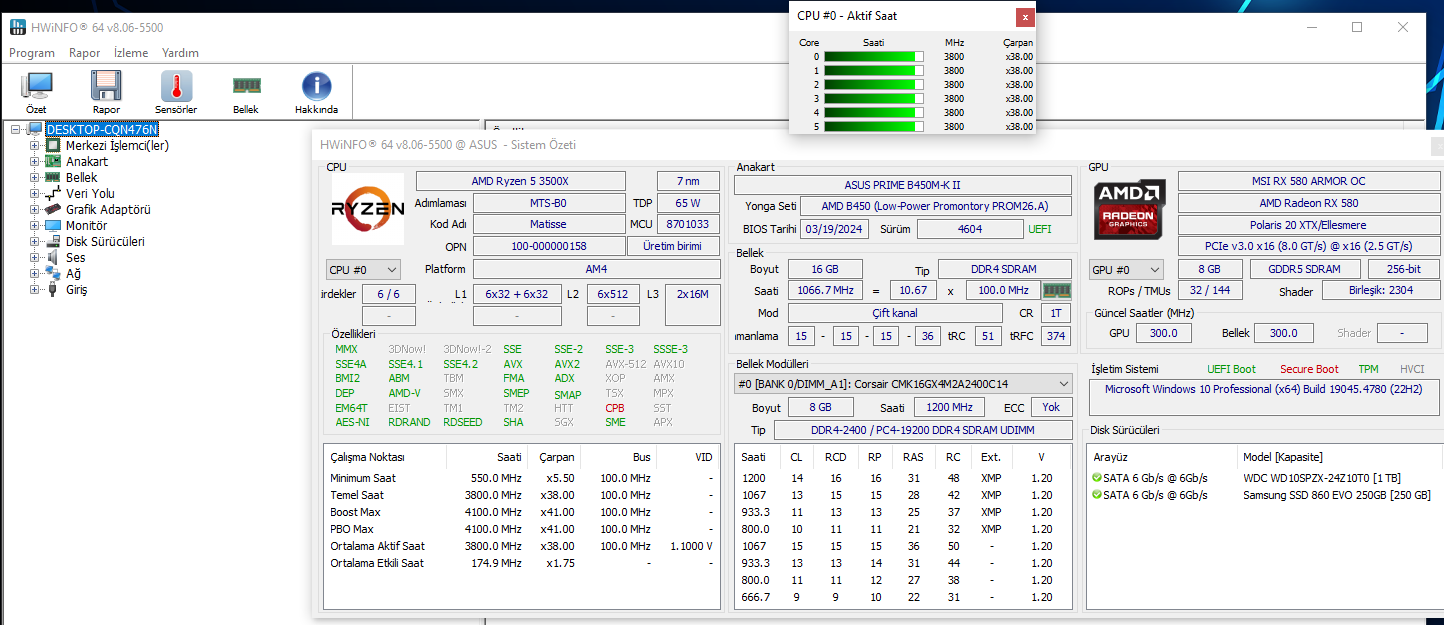Viewport: 1444px width, 625px height.
Task: Select the Merkezi İşlemci(ler) tree icon
Action: pos(53,145)
